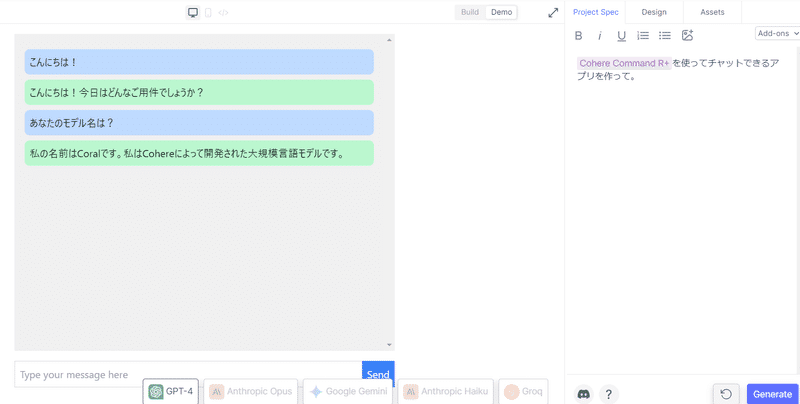800x404 pixels.
Task: Switch to the Design tab
Action: (654, 12)
